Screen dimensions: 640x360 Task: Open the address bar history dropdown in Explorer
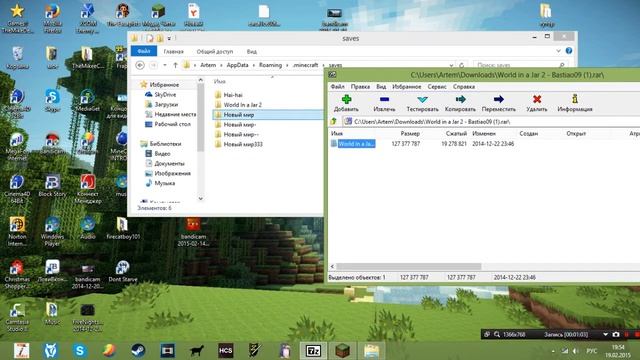[451, 65]
